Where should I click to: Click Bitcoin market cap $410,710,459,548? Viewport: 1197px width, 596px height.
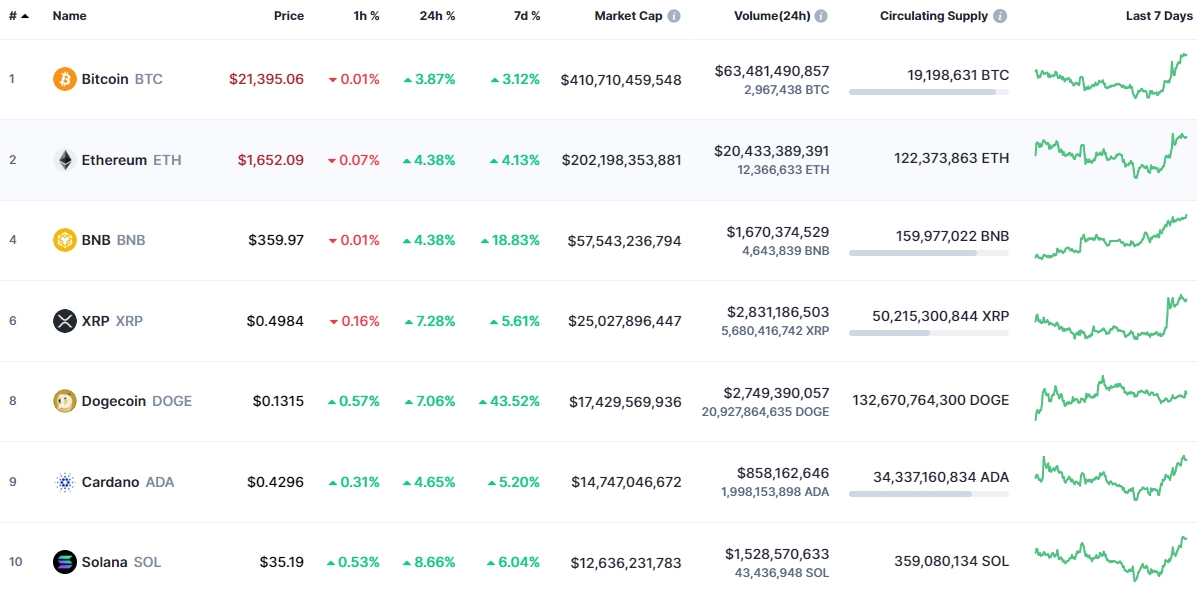[x=621, y=79]
